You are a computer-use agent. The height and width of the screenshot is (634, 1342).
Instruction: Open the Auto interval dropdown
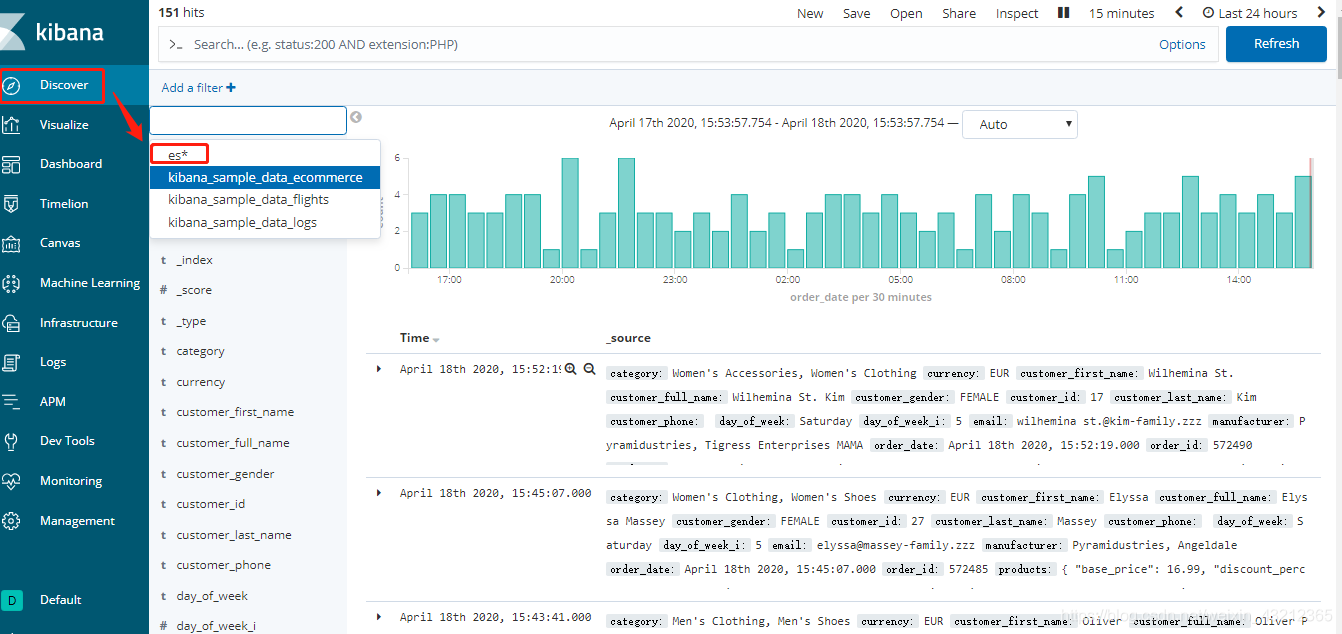point(1019,124)
